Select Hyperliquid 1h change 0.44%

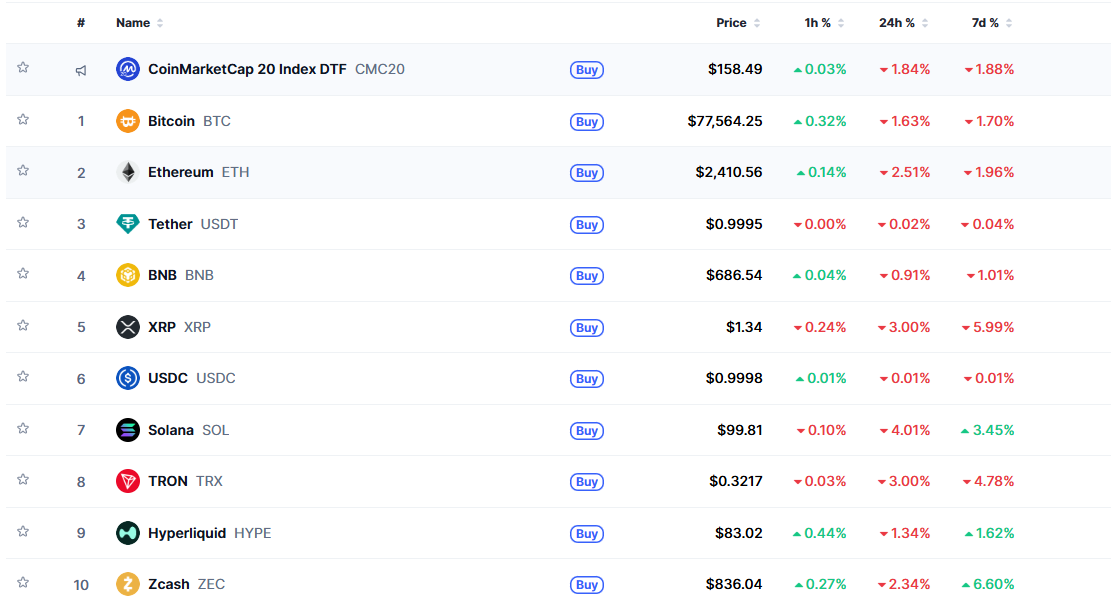(x=819, y=533)
